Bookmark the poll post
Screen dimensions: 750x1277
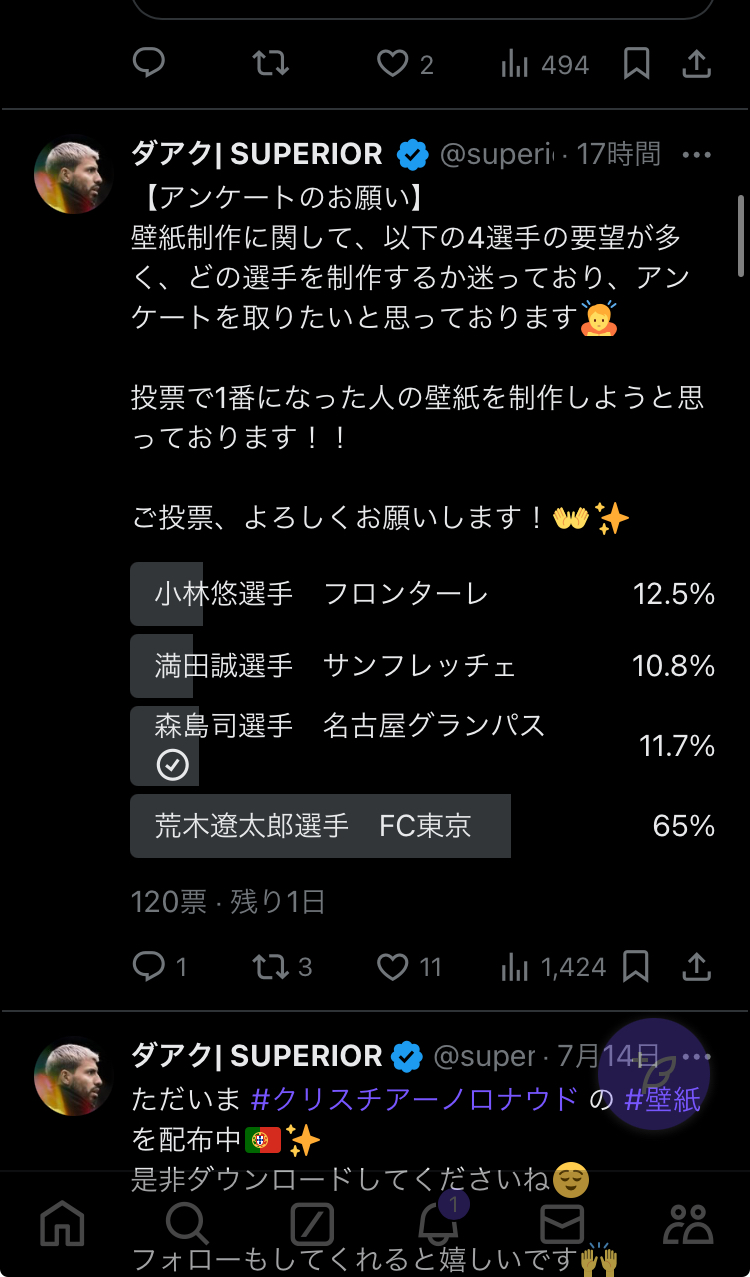point(636,967)
